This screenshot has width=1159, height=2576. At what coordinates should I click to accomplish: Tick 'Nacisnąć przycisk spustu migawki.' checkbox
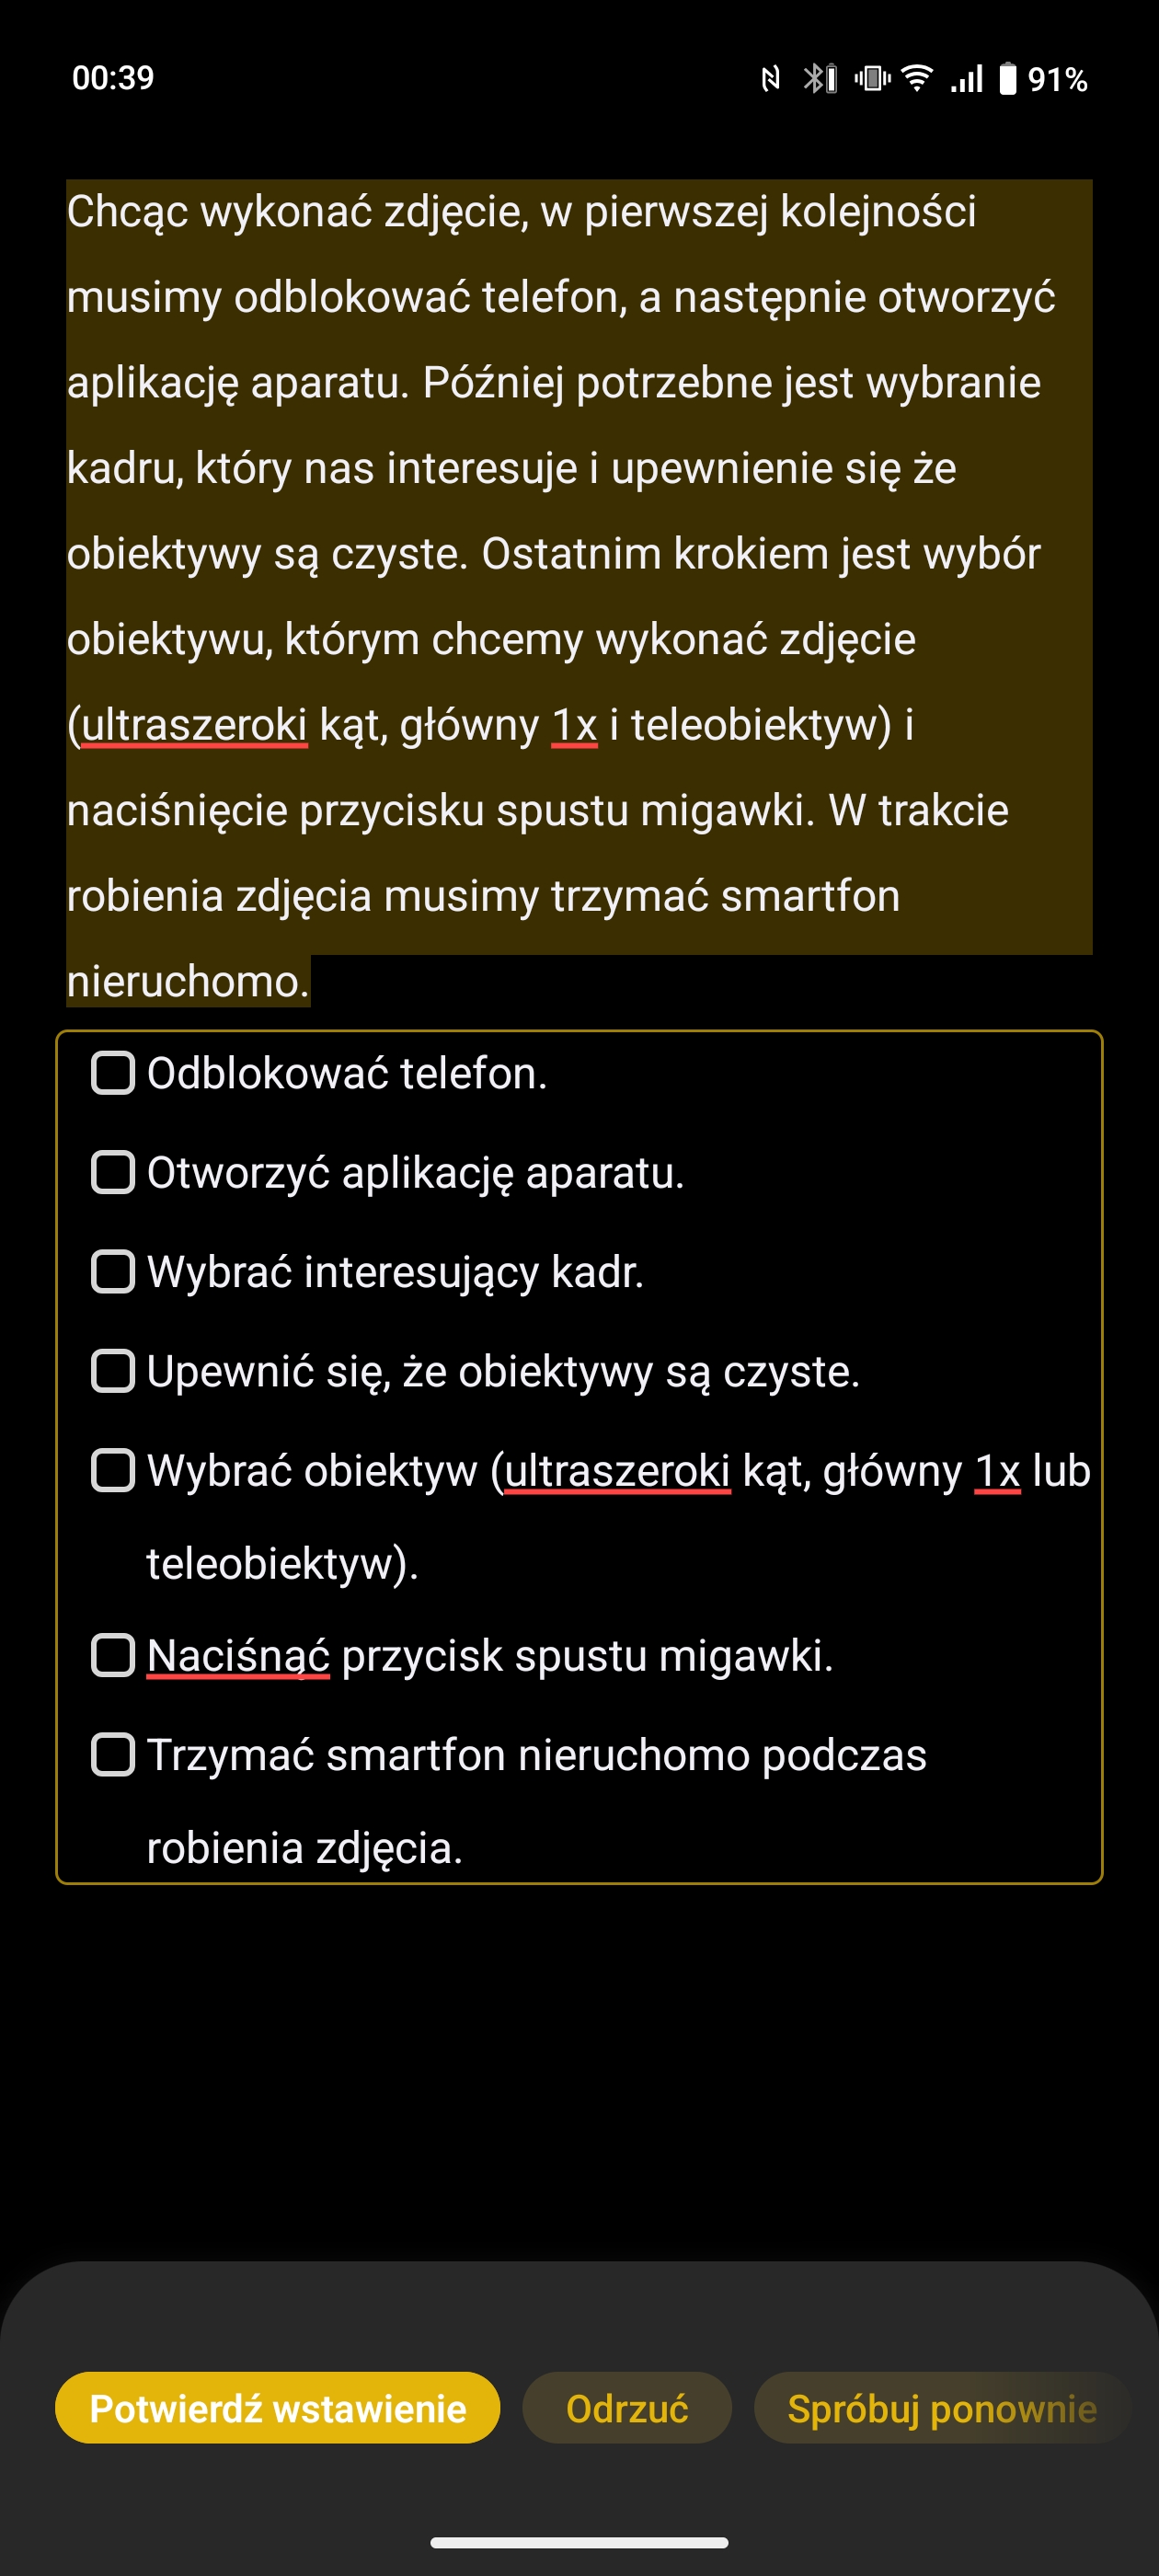point(113,1655)
